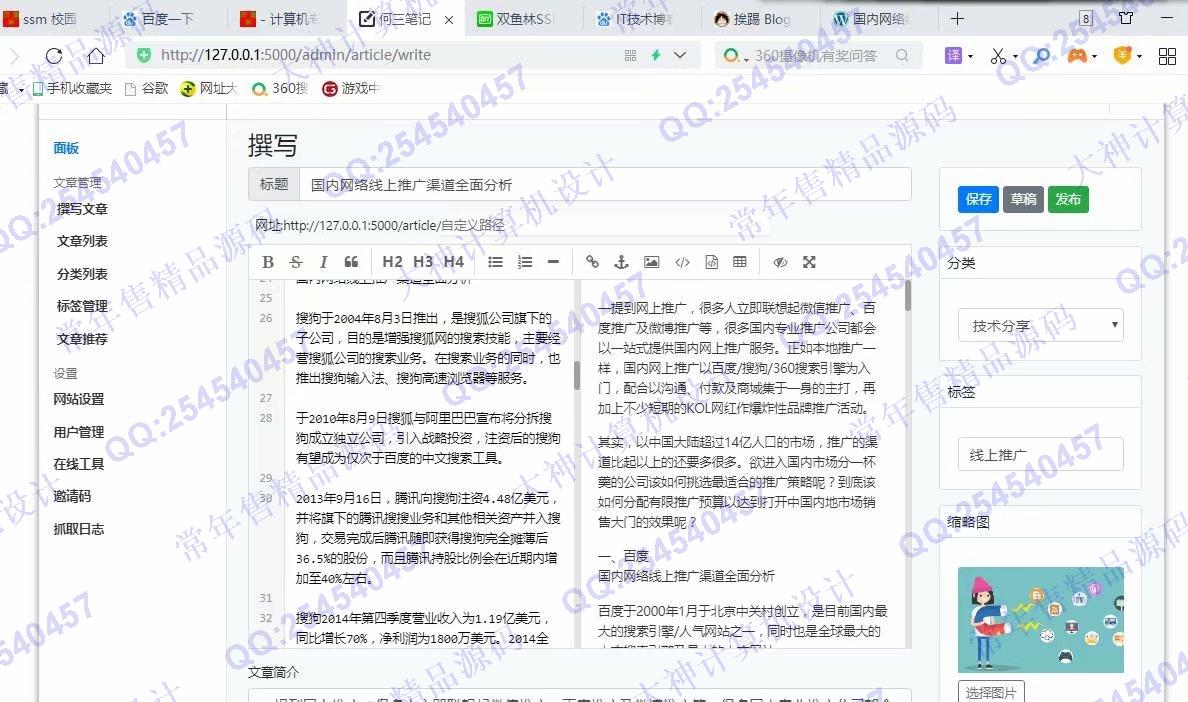Open 在线工具 in the sidebar
The height and width of the screenshot is (702, 1188).
click(x=79, y=464)
